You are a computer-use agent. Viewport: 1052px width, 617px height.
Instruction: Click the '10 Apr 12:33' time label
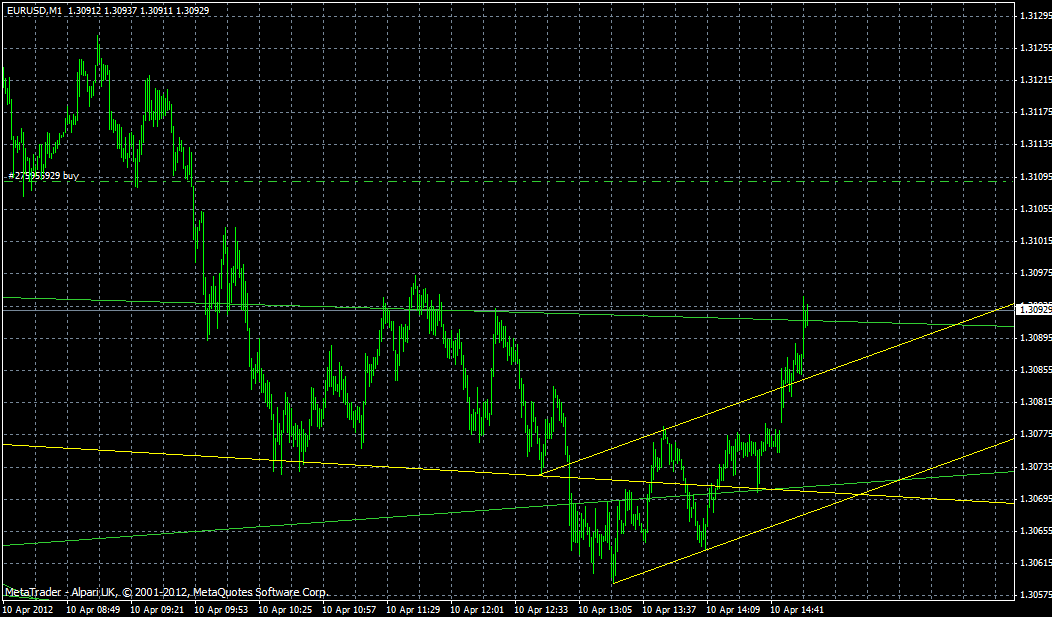coord(542,610)
